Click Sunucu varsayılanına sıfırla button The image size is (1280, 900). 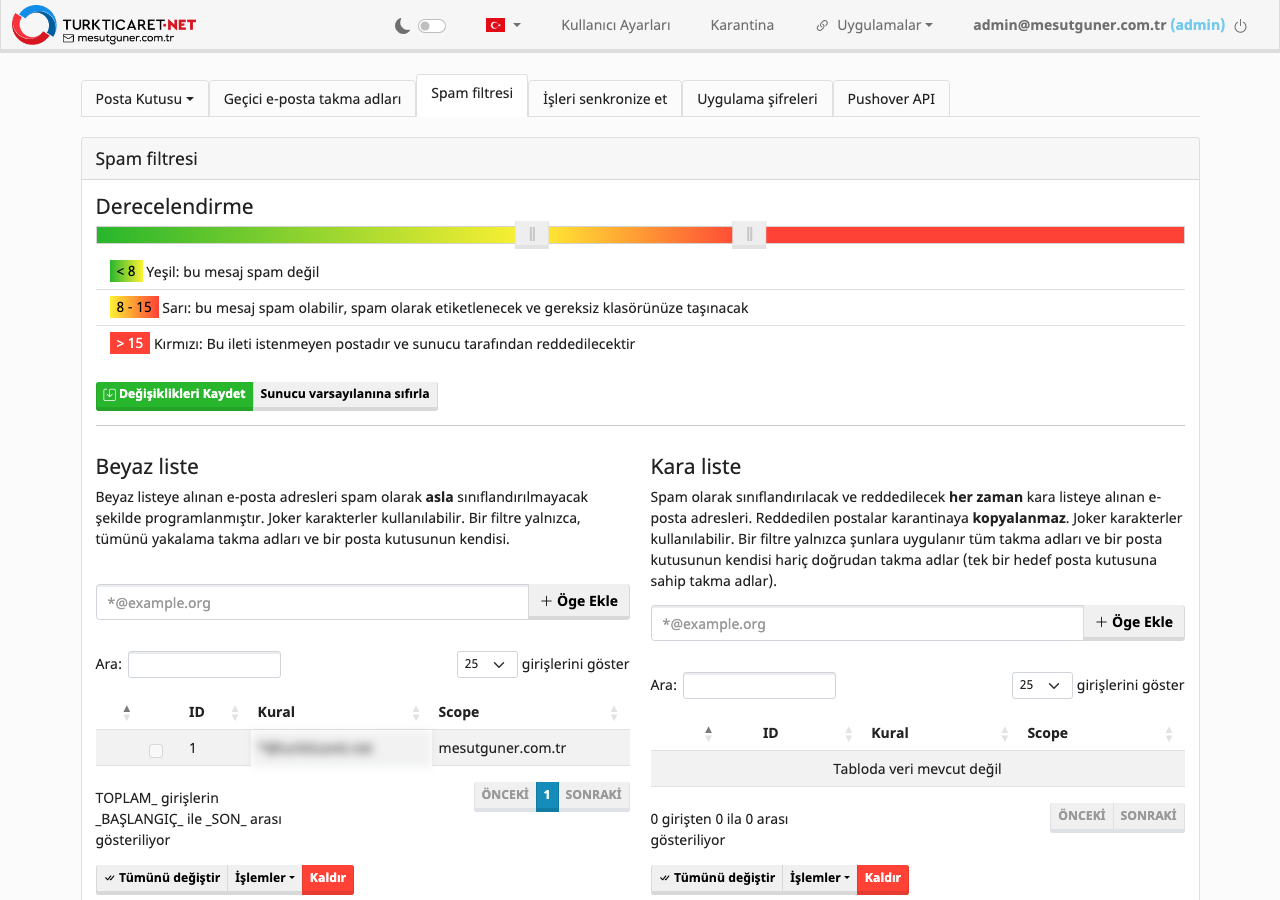click(345, 394)
